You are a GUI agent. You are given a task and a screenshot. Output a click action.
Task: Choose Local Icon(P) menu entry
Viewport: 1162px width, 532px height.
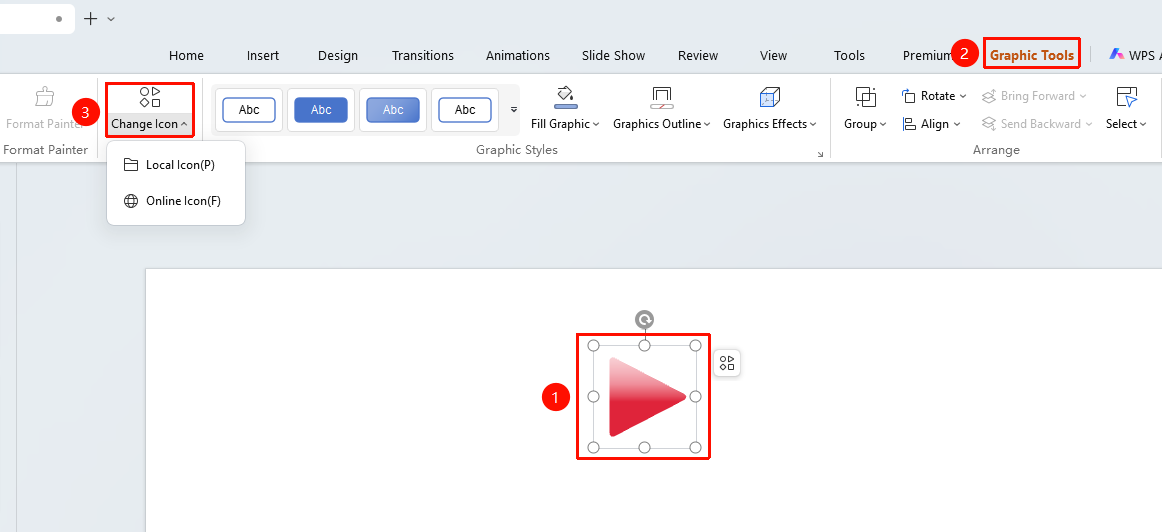click(176, 164)
